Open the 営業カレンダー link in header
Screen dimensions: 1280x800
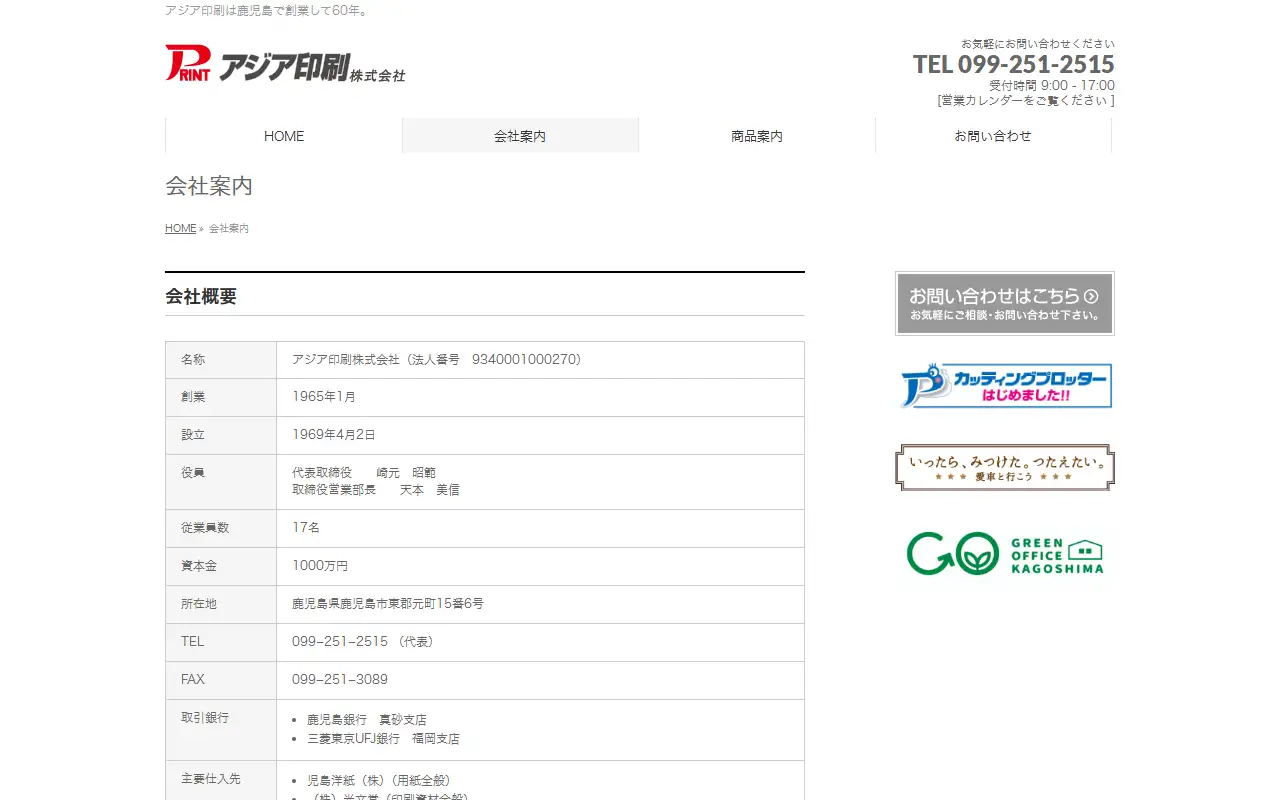click(1026, 100)
